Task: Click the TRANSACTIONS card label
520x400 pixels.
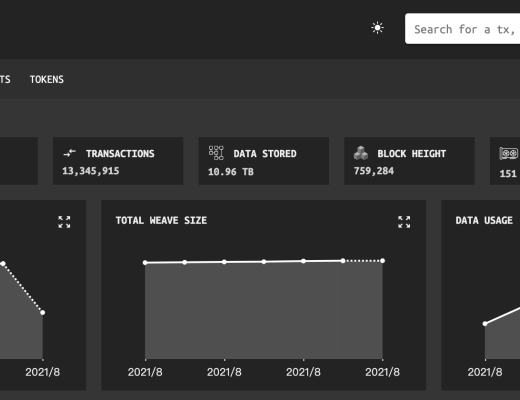Action: pos(120,154)
